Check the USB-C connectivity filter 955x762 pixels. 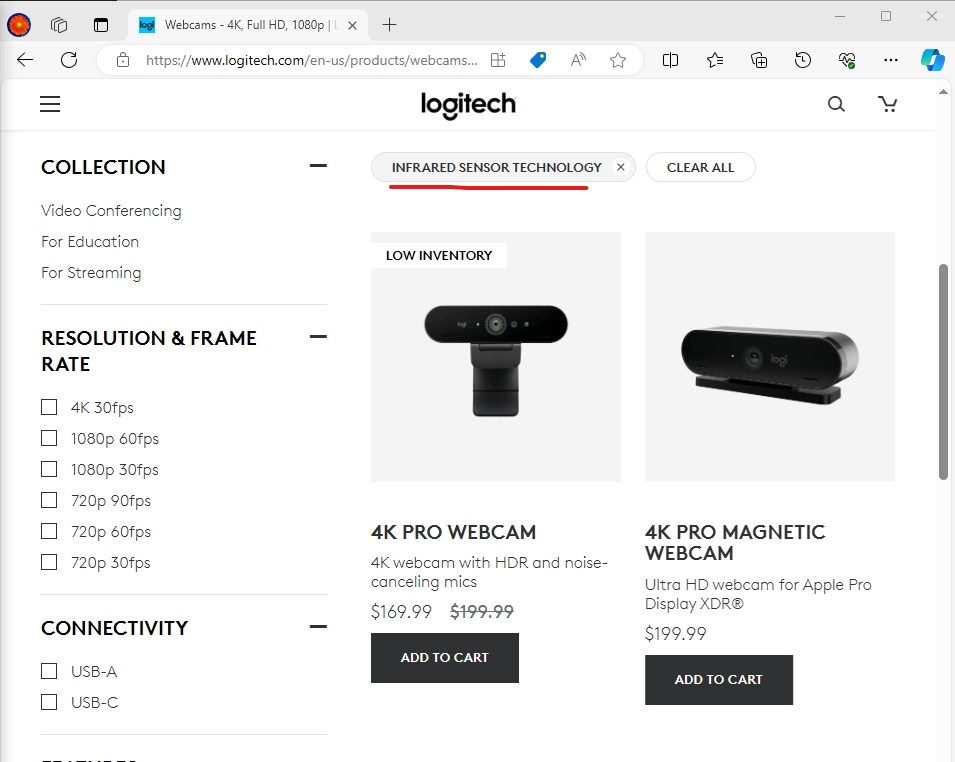(x=49, y=702)
